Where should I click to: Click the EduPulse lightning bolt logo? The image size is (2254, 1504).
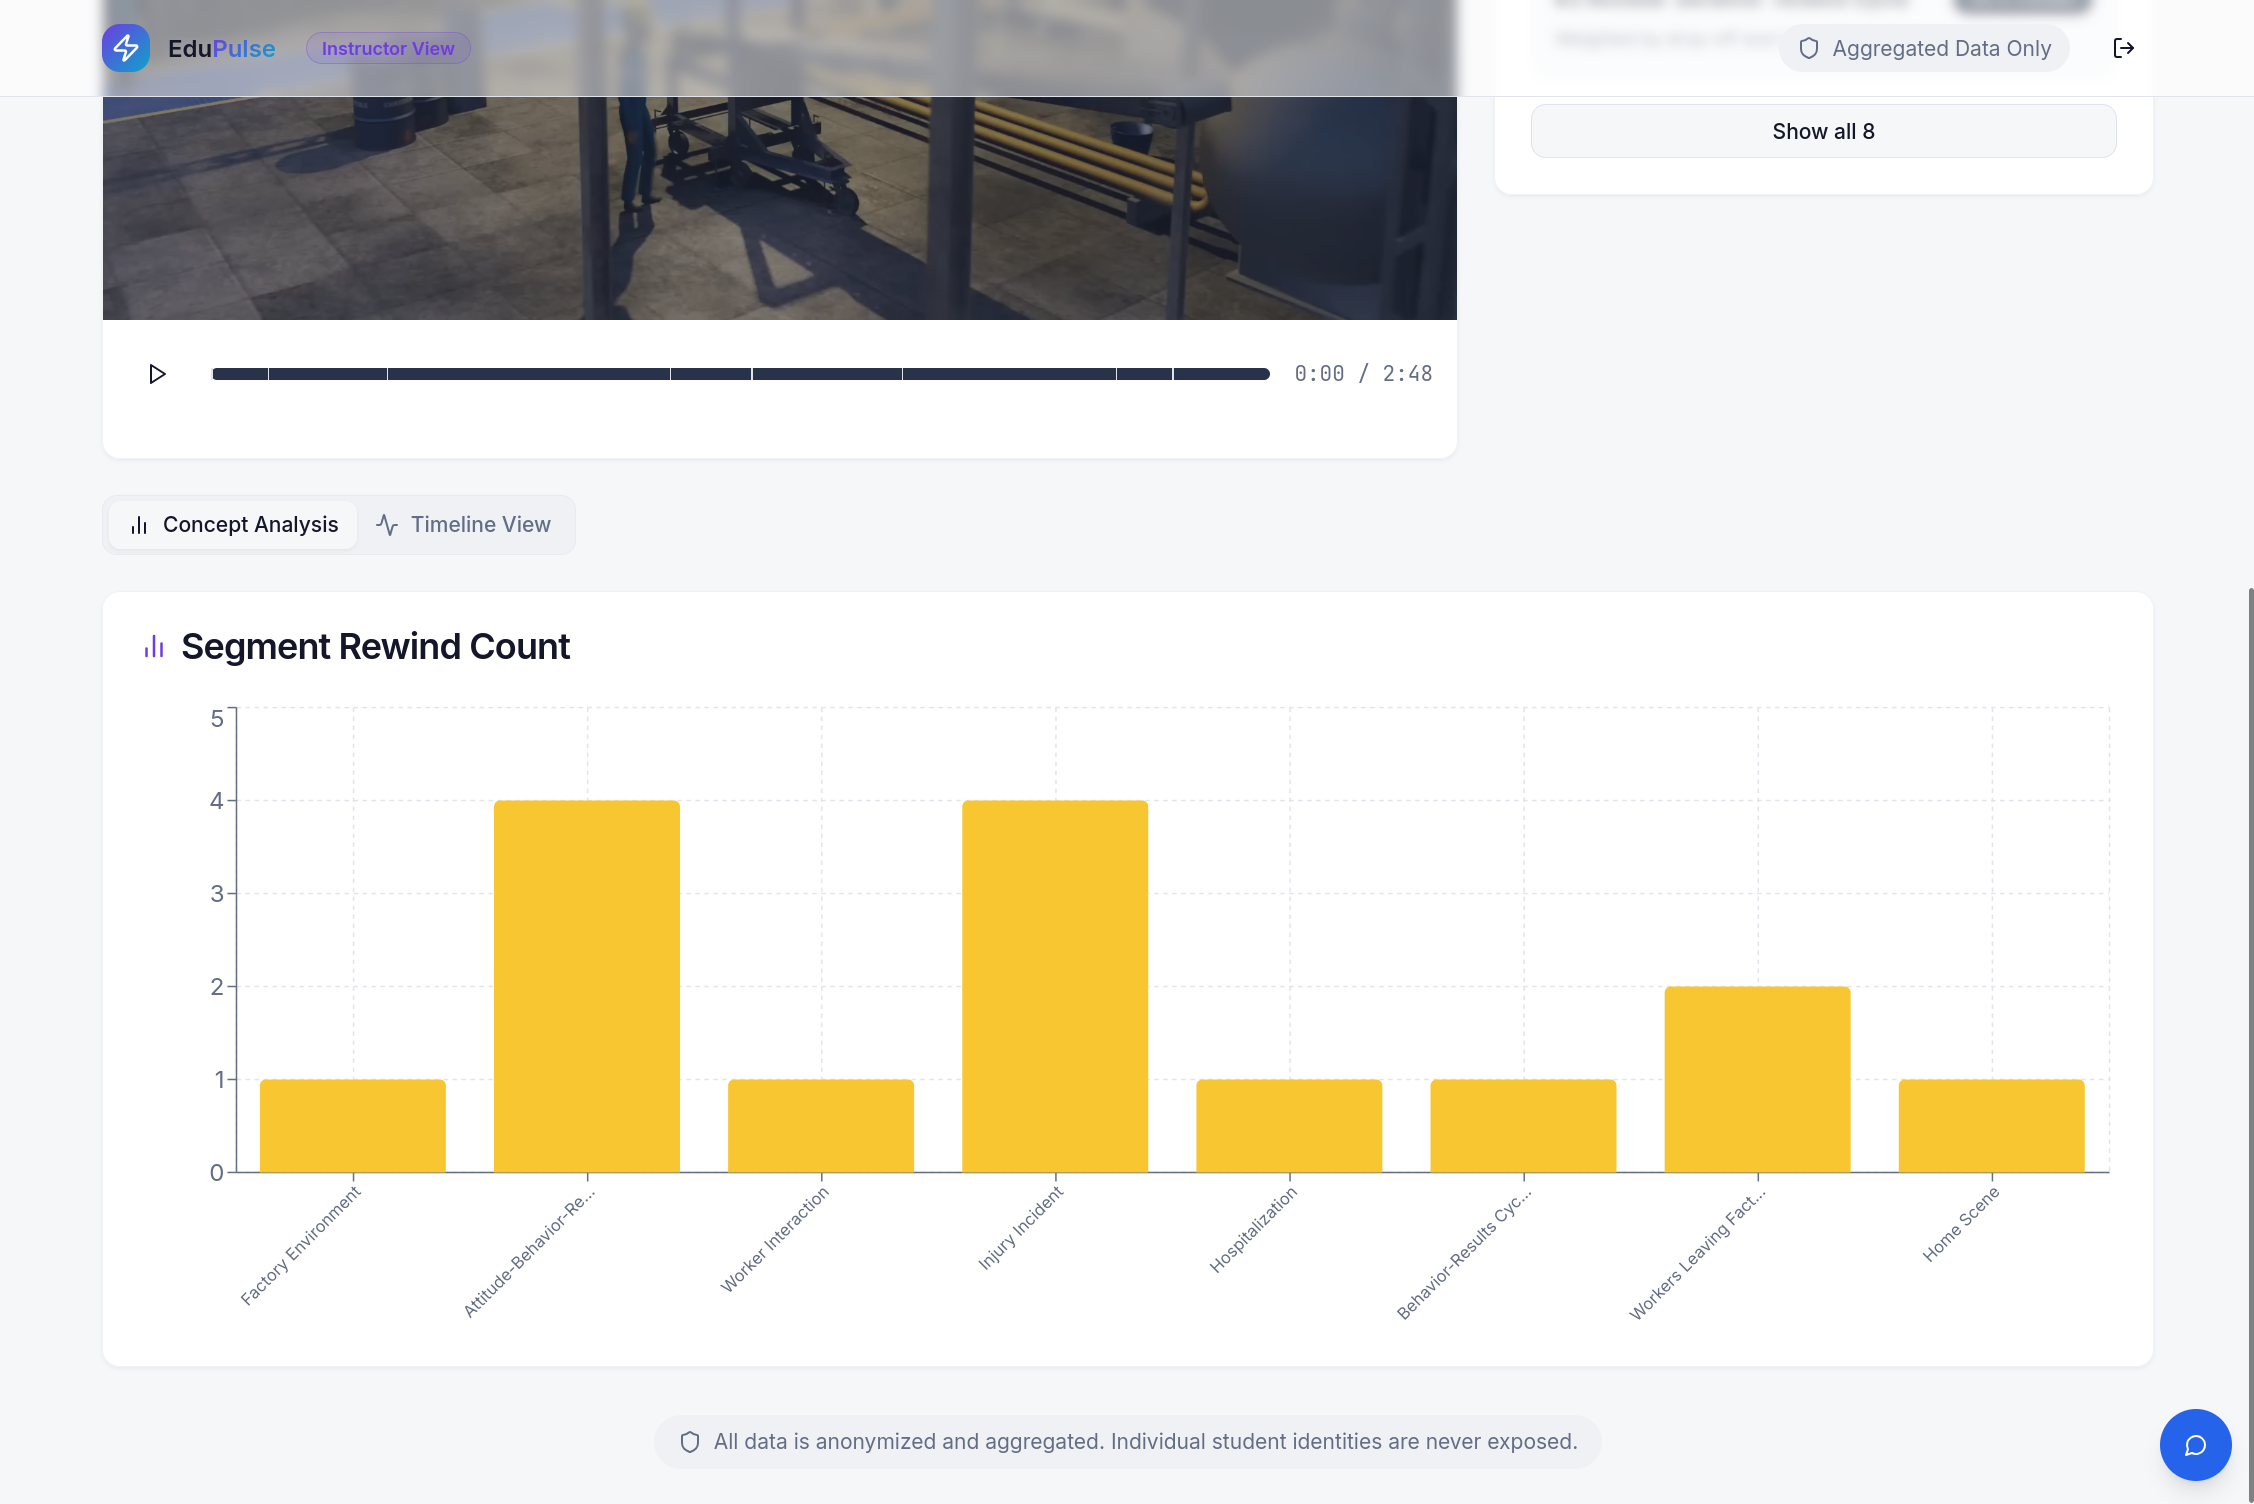tap(126, 48)
